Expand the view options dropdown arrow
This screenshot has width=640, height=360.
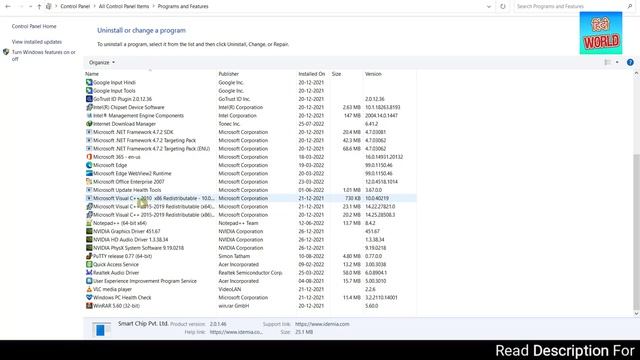(617, 62)
